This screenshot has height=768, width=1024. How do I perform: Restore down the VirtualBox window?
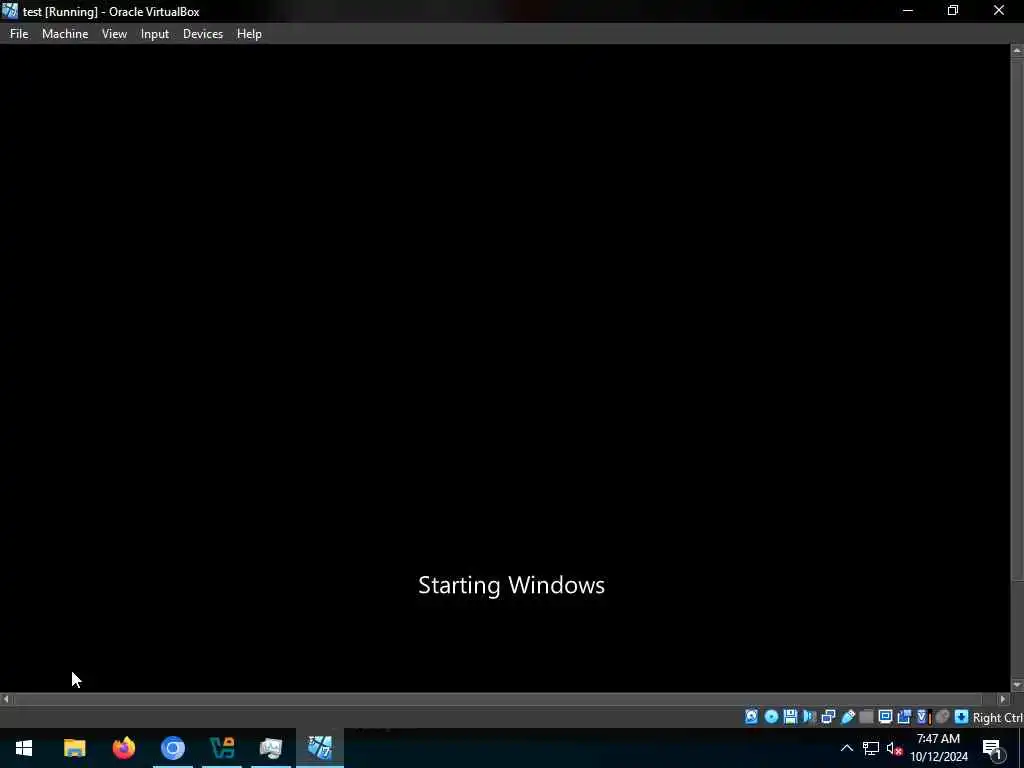point(953,11)
